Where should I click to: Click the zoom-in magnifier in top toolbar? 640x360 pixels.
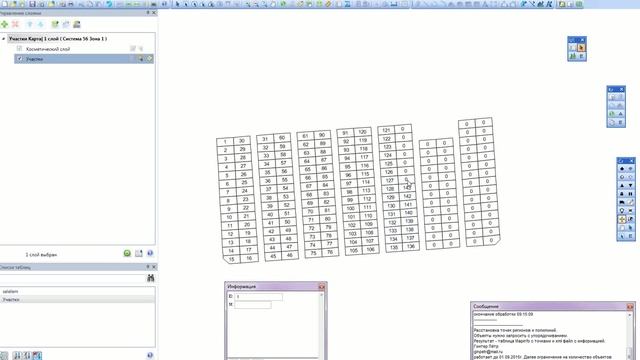(248, 4)
